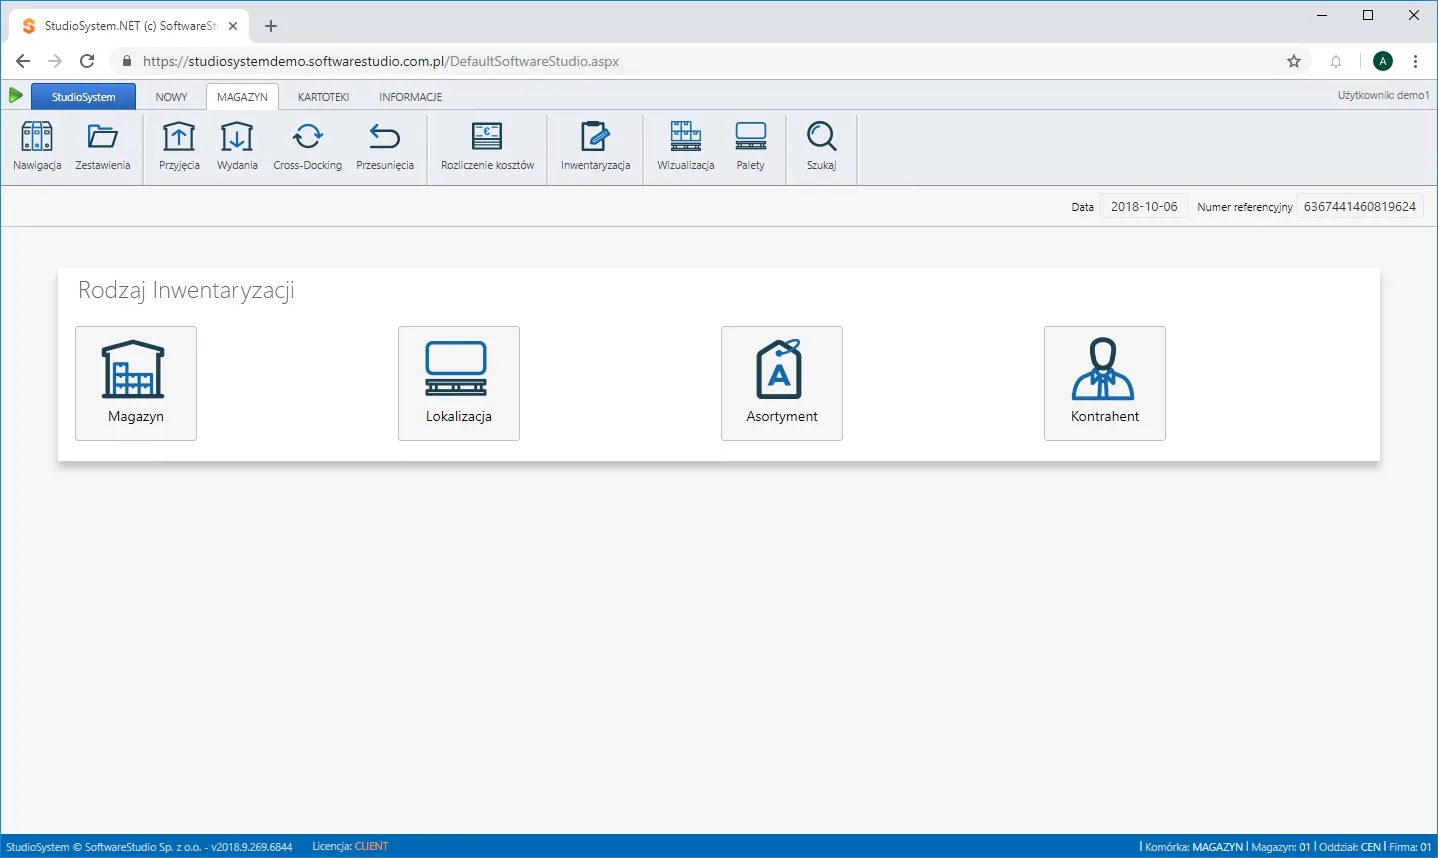
Task: Reload the page with refresh icon
Action: point(87,61)
